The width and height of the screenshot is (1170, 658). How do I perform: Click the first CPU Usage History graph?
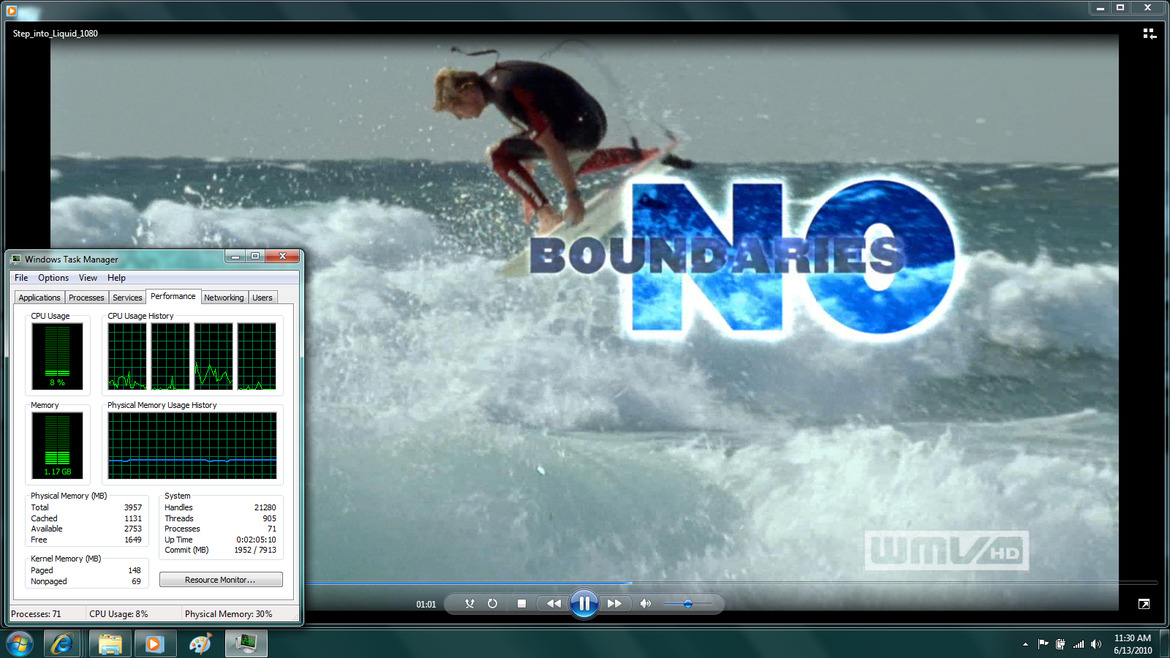[127, 356]
